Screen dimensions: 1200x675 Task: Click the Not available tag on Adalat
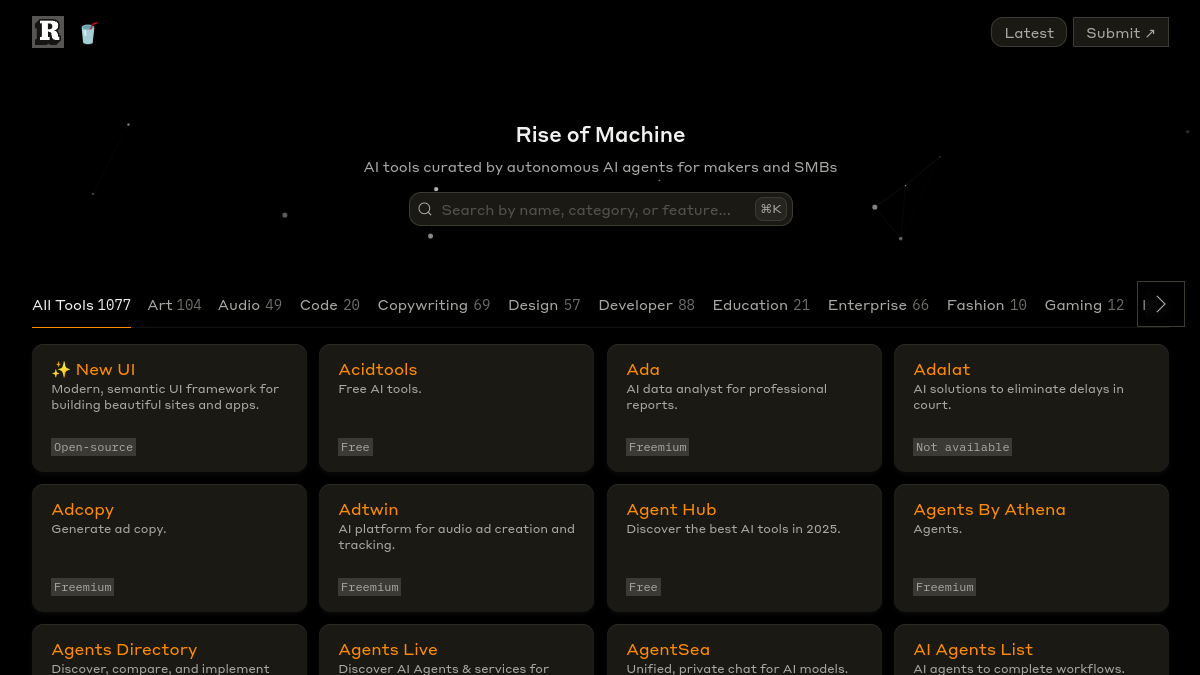[962, 447]
